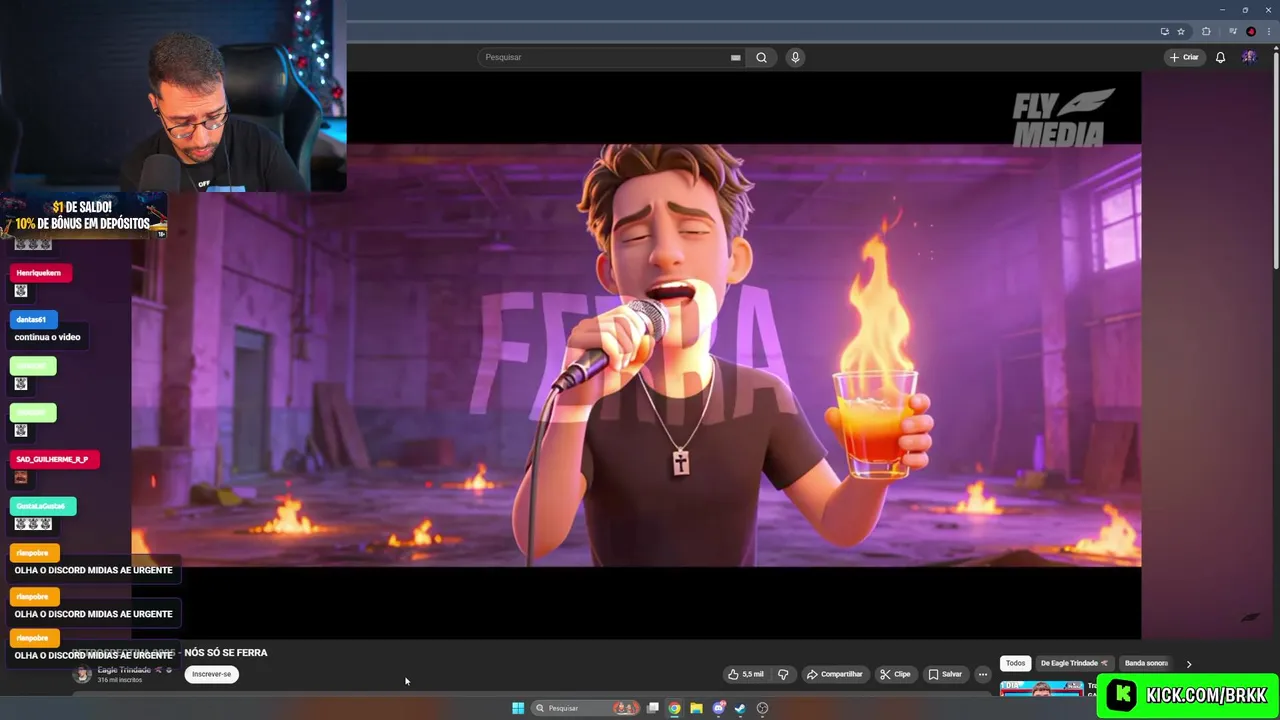1280x720 pixels.
Task: Click the page vertical scrollbar
Action: (1276, 160)
